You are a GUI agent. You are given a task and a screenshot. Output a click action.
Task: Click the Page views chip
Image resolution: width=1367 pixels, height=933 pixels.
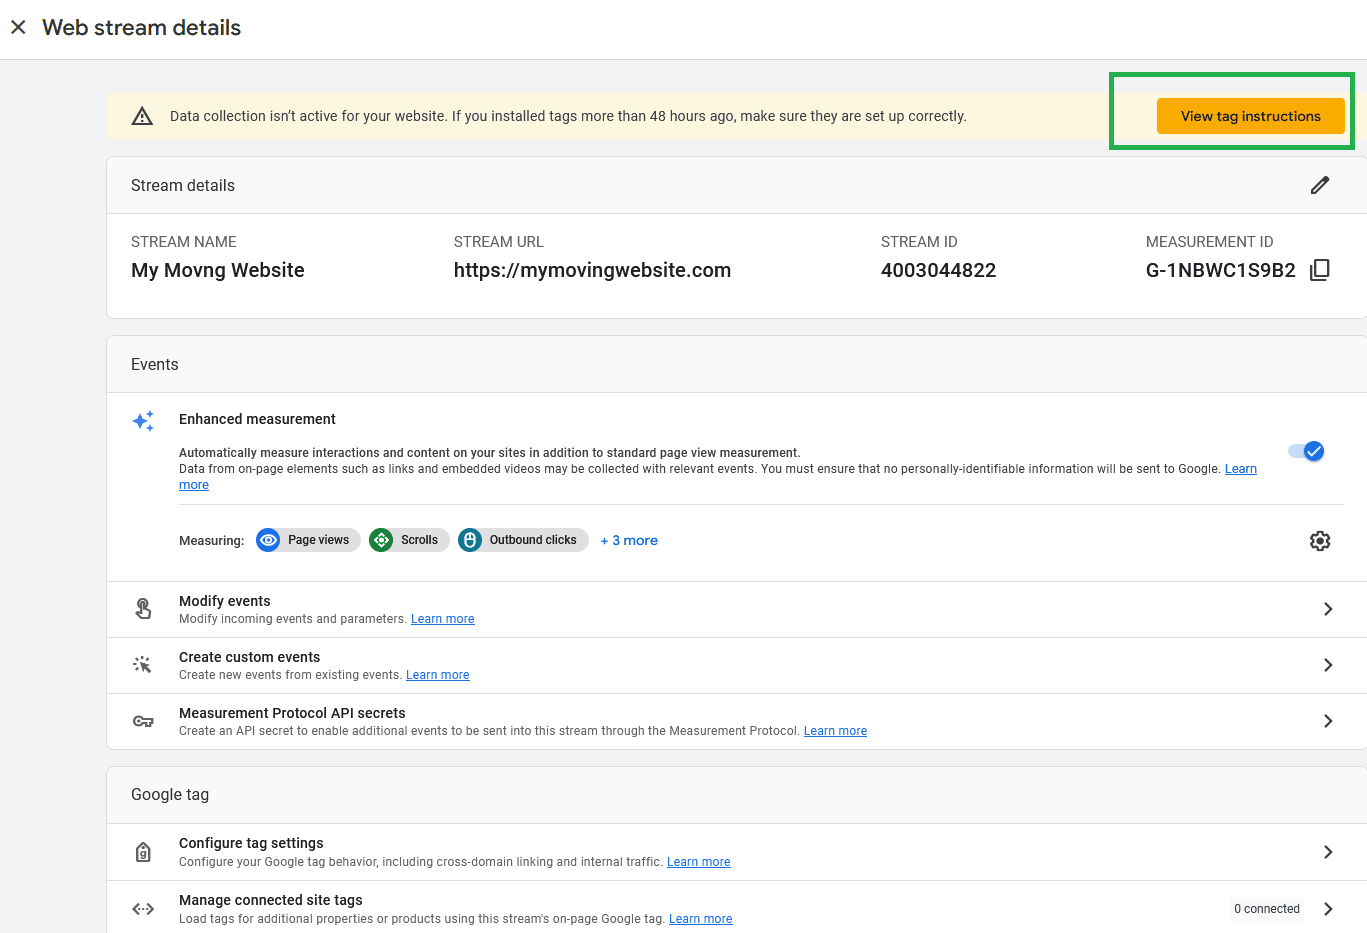point(308,540)
